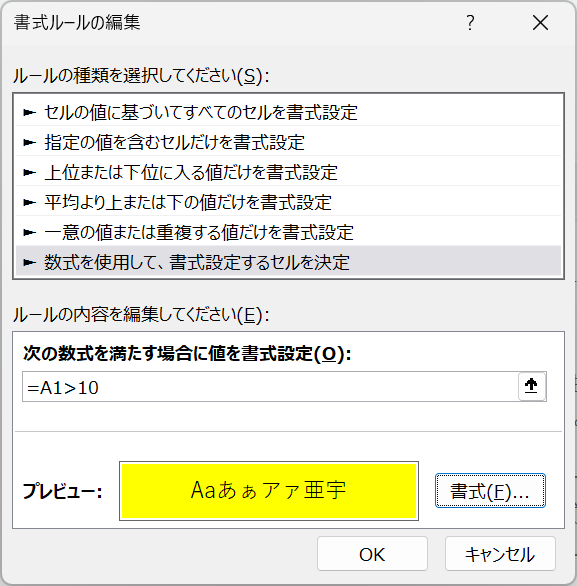Click the ルールの種類を選択してください(S) label

point(141,76)
